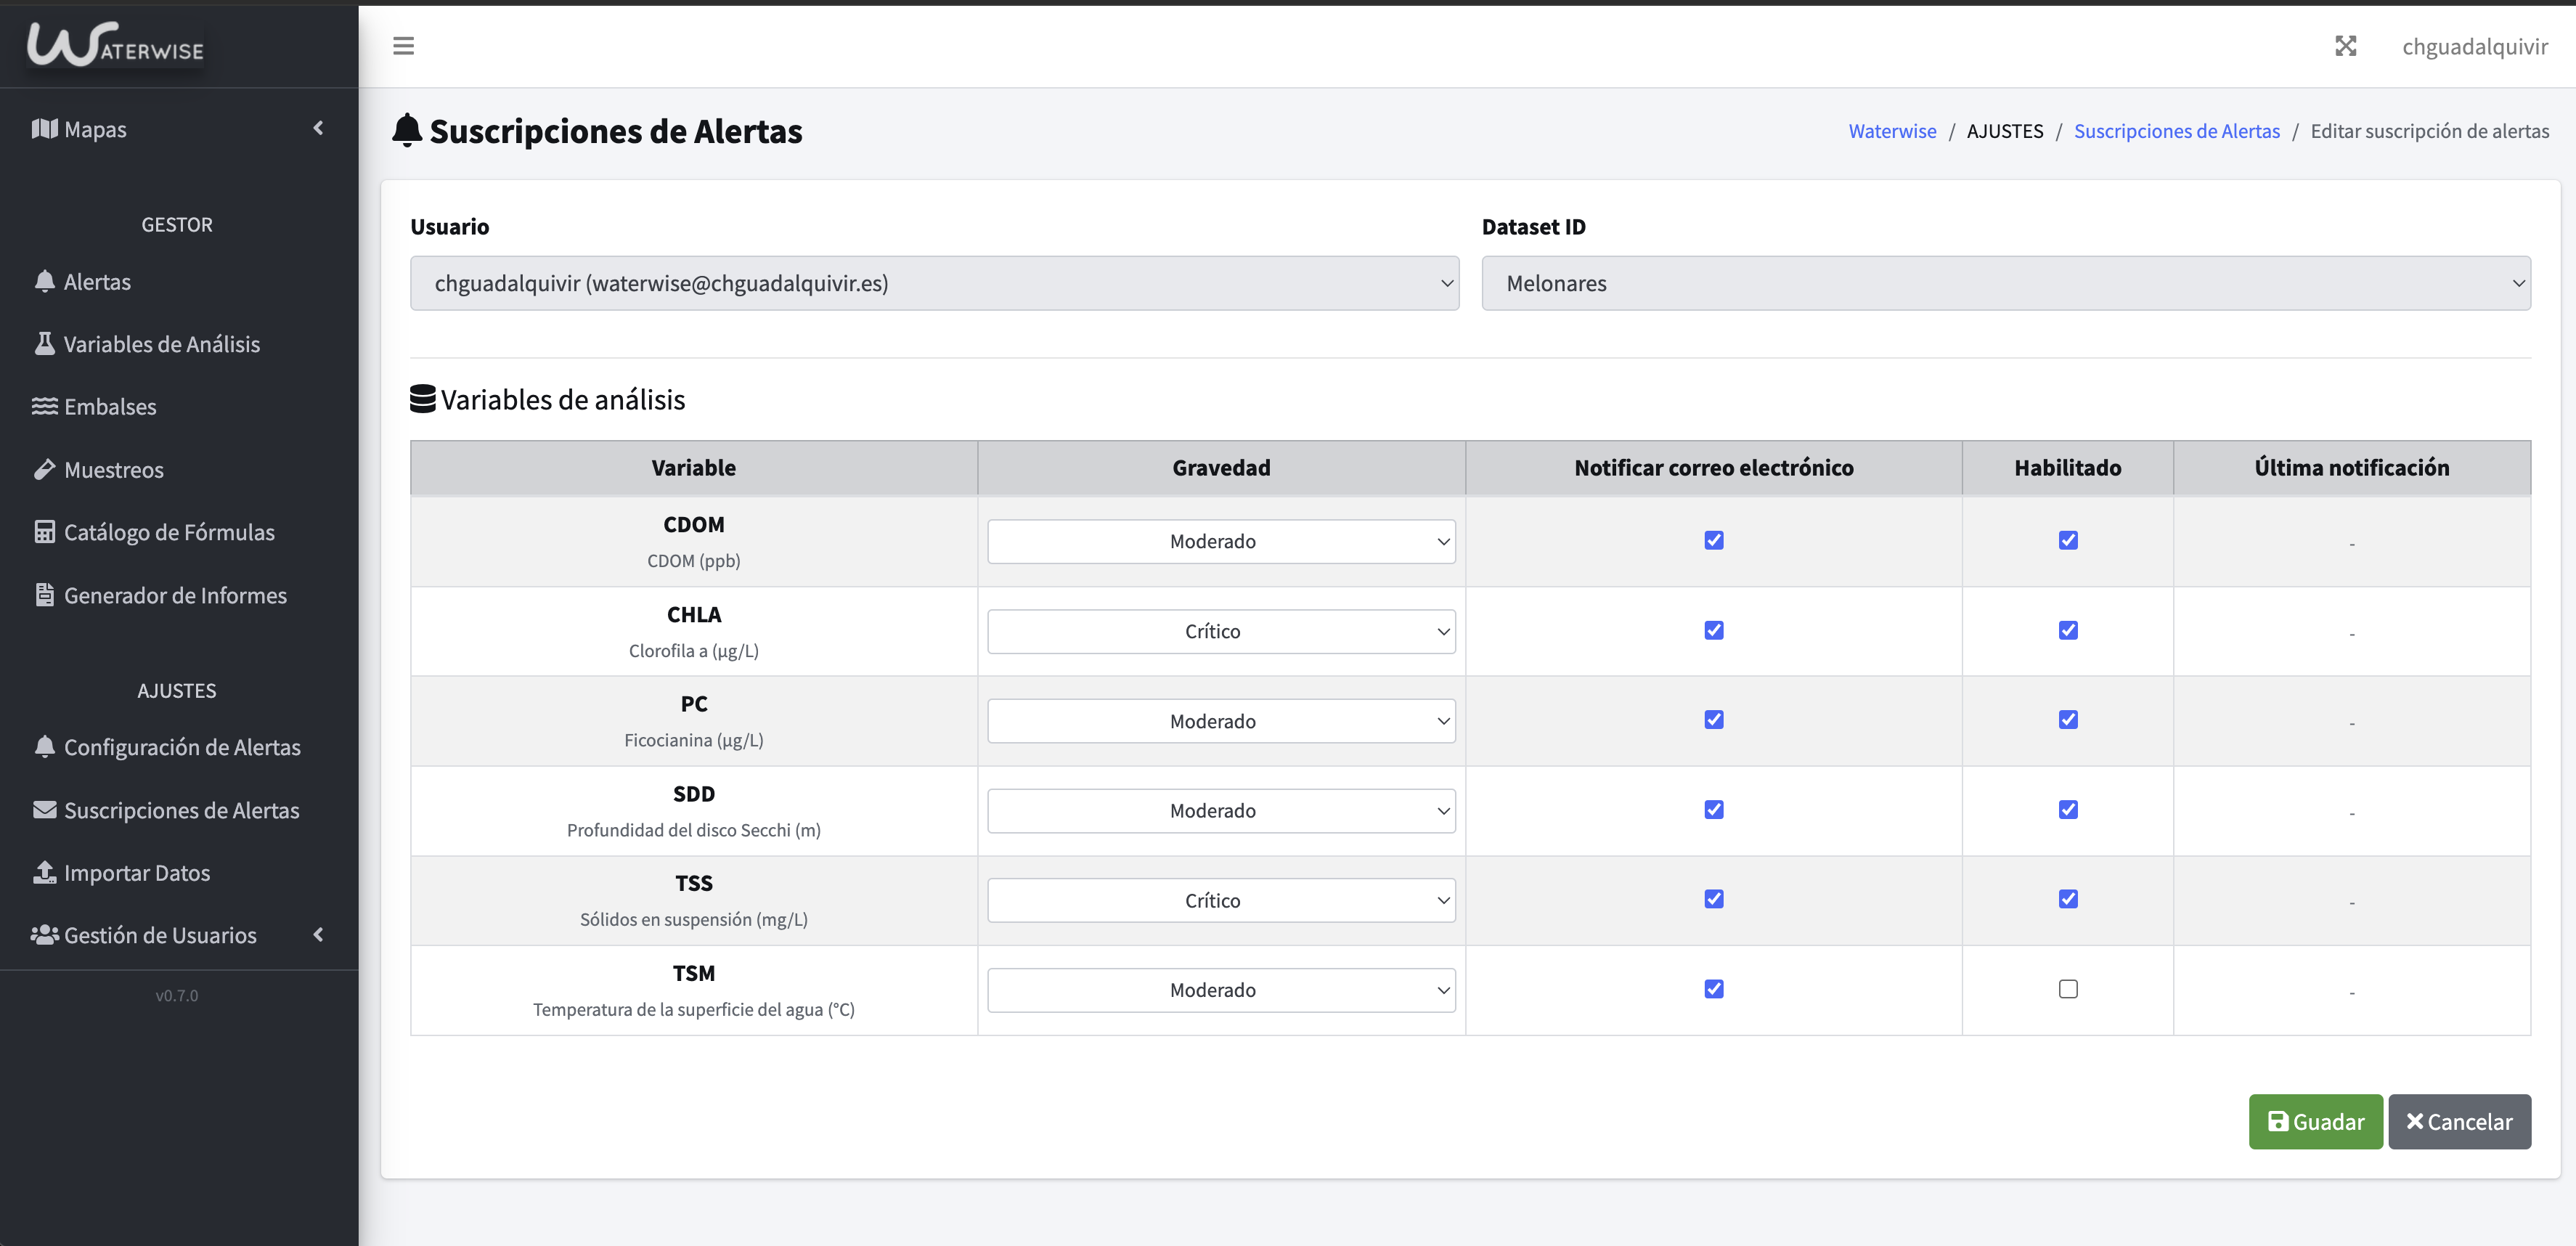
Task: Click the 'Clorofila a (µg/L)' description text
Action: pyautogui.click(x=693, y=650)
